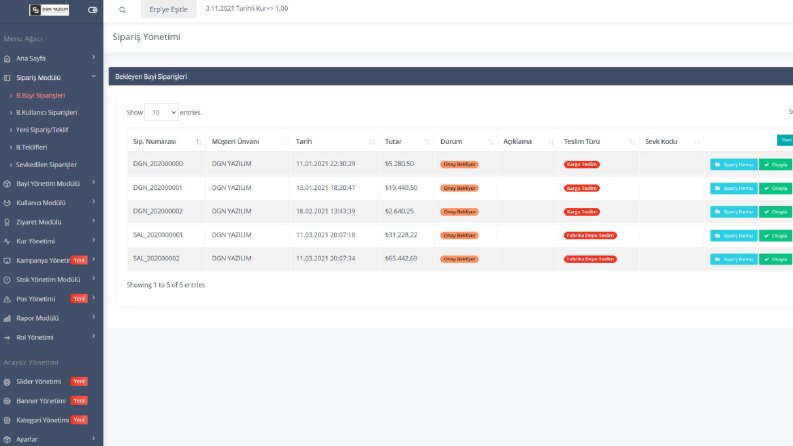
Task: Click the Pos Yönetimi icon
Action: [x=7, y=299]
